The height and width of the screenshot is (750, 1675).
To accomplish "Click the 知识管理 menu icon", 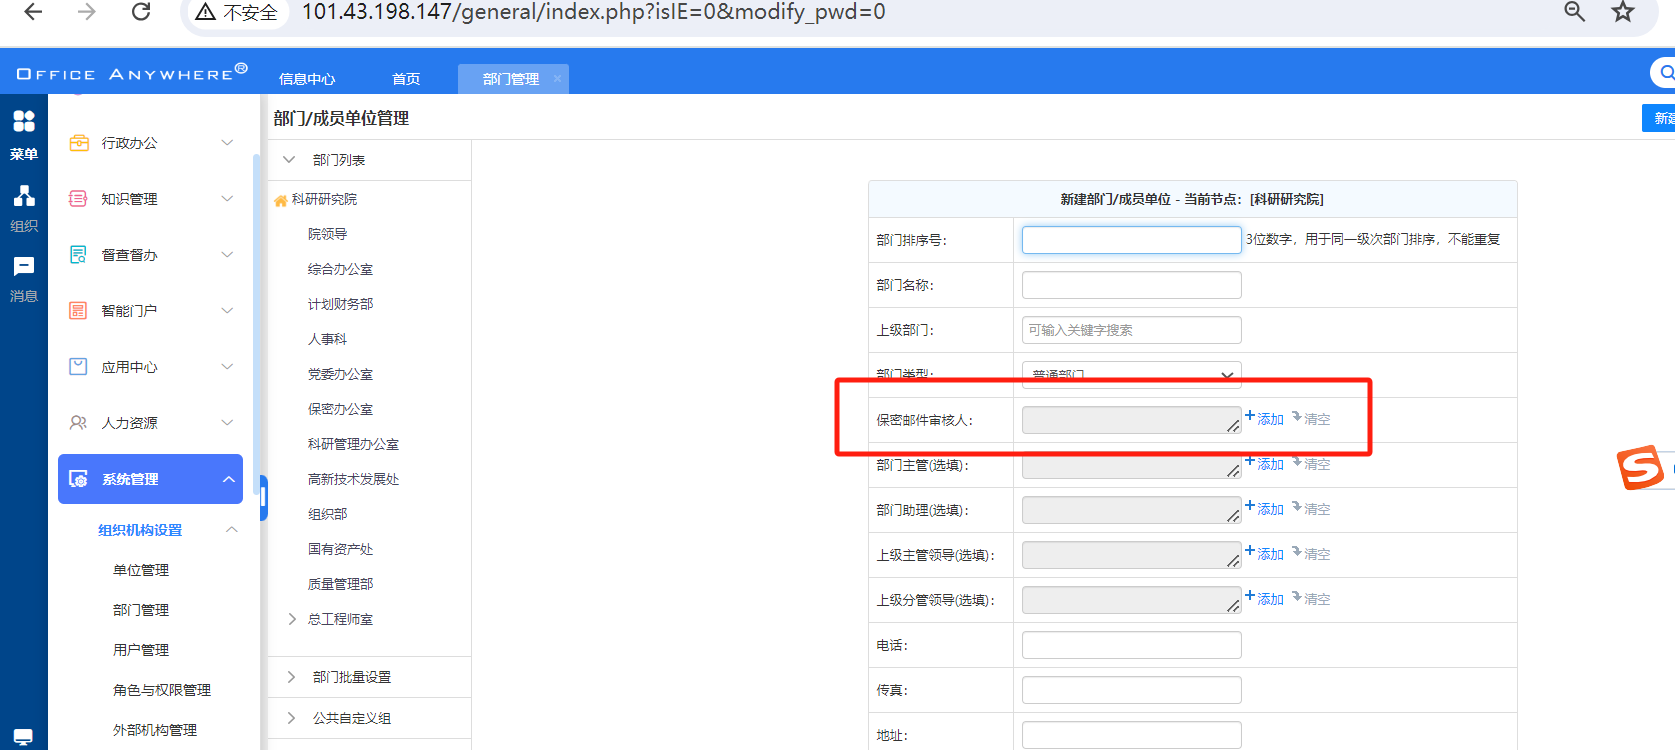I will click(78, 199).
